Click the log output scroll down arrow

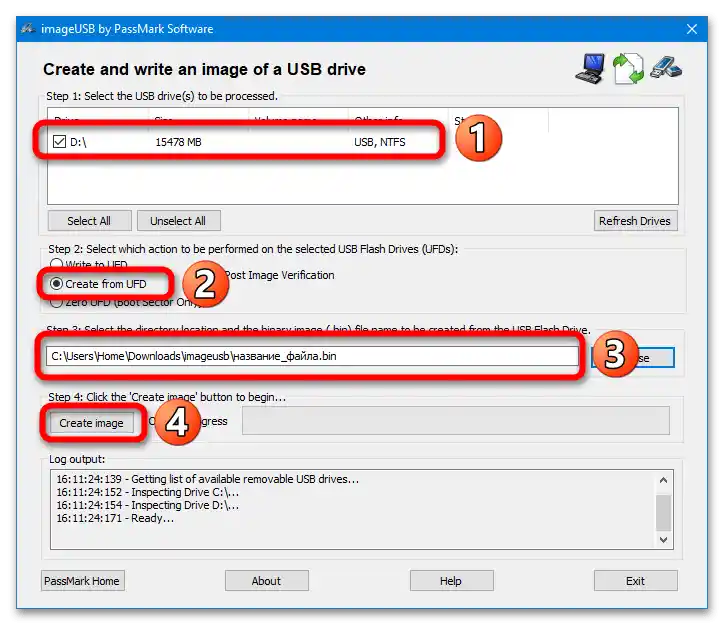[x=664, y=540]
